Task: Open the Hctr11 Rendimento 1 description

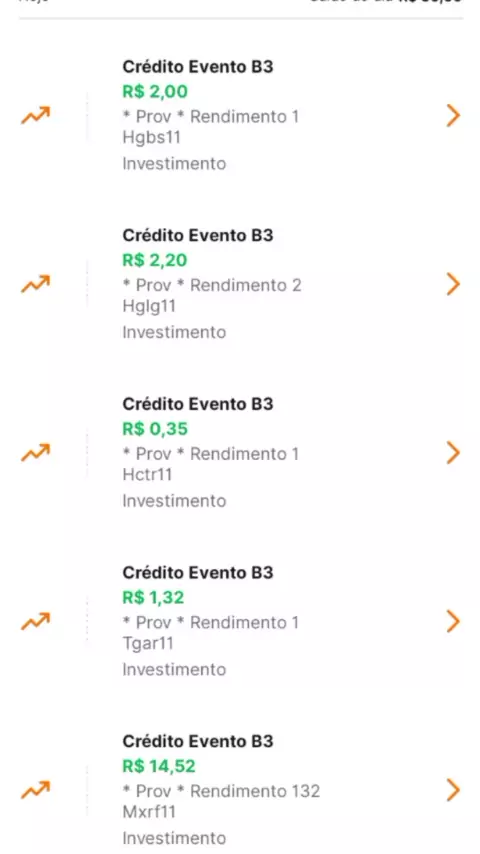Action: pyautogui.click(x=211, y=464)
